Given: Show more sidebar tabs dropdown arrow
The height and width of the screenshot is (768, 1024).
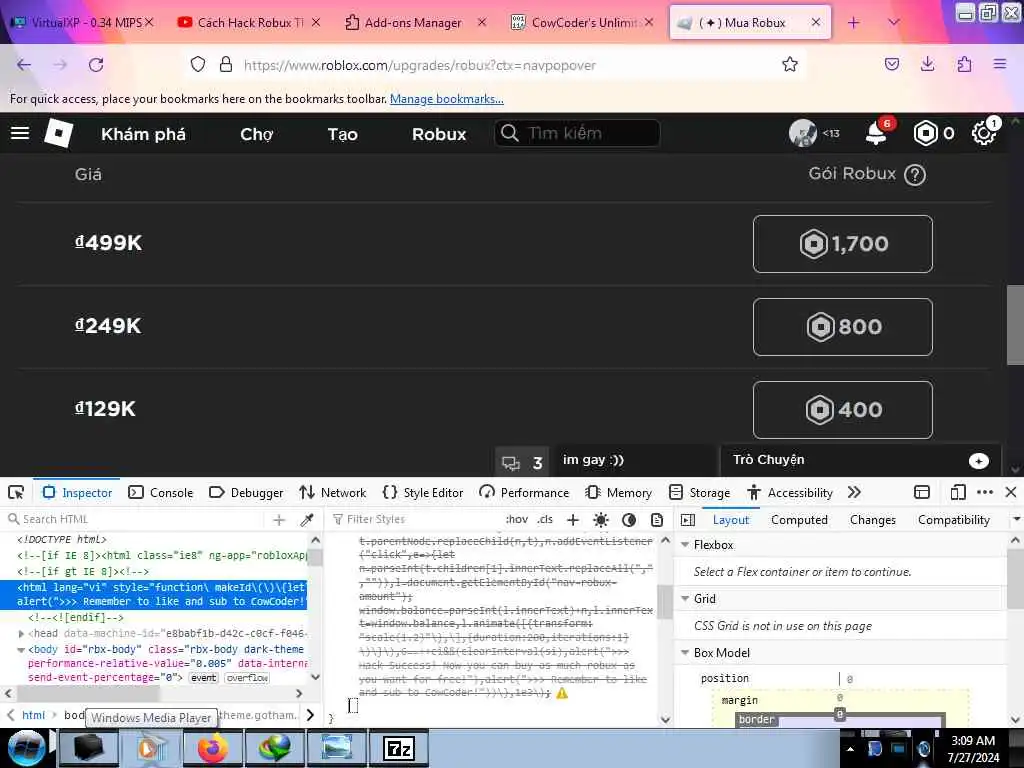Looking at the screenshot, I should (x=1016, y=520).
